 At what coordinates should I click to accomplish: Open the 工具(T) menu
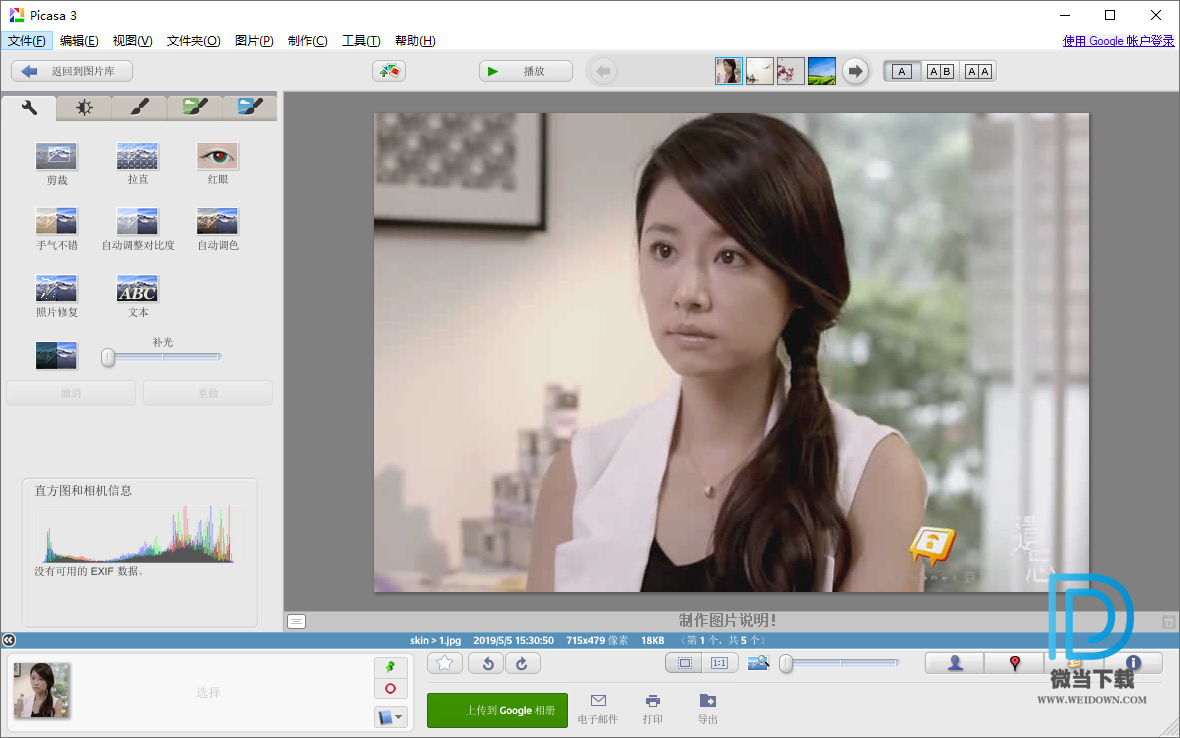[x=360, y=41]
